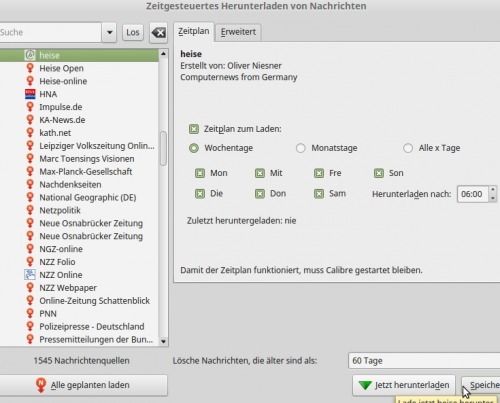The height and width of the screenshot is (403, 500).
Task: Uncheck the Don weekday checkbox
Action: pyautogui.click(x=260, y=194)
